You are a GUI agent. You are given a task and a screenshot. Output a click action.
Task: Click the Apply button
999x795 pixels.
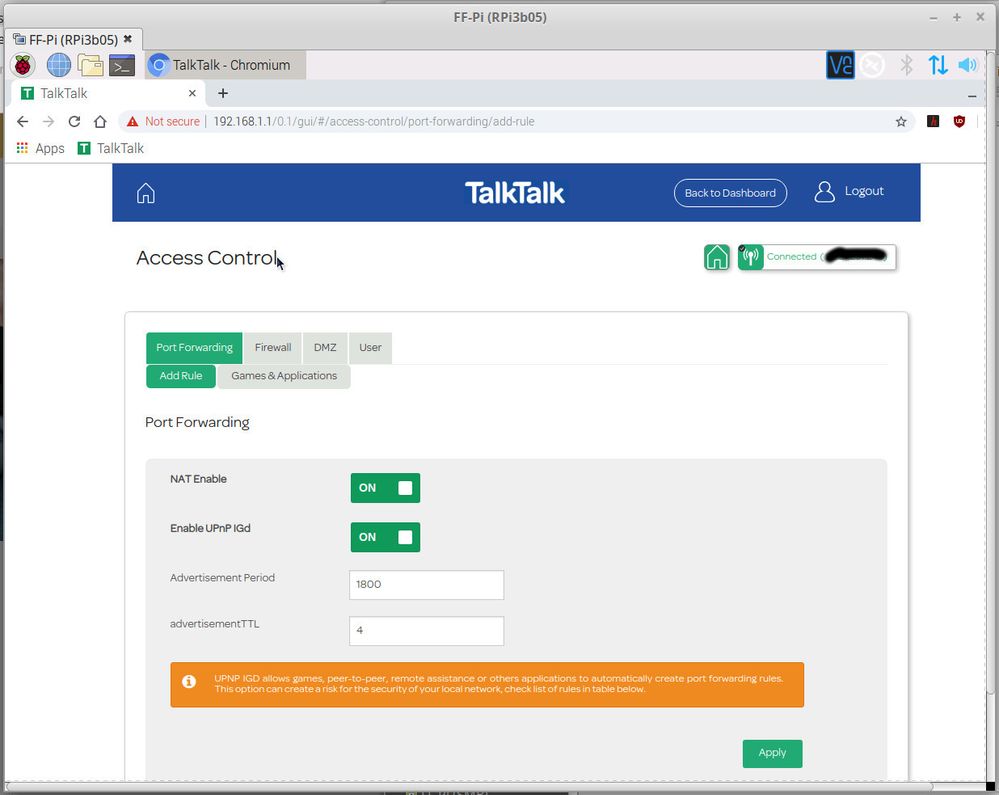coord(772,753)
